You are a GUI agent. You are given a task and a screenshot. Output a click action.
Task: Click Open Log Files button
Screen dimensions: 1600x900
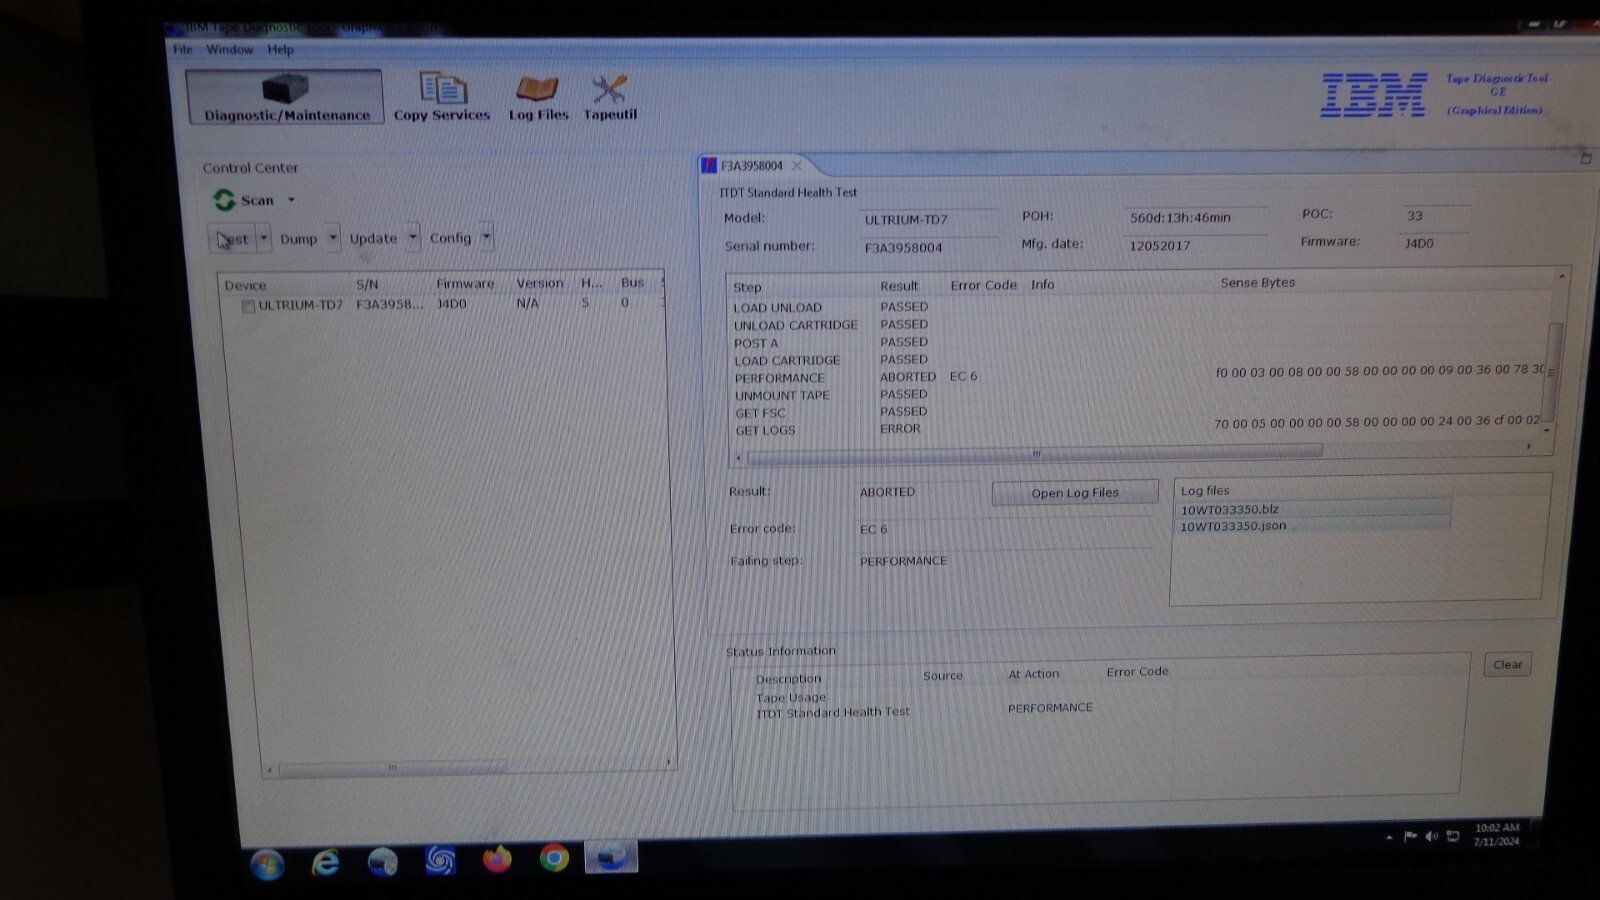[1075, 493]
